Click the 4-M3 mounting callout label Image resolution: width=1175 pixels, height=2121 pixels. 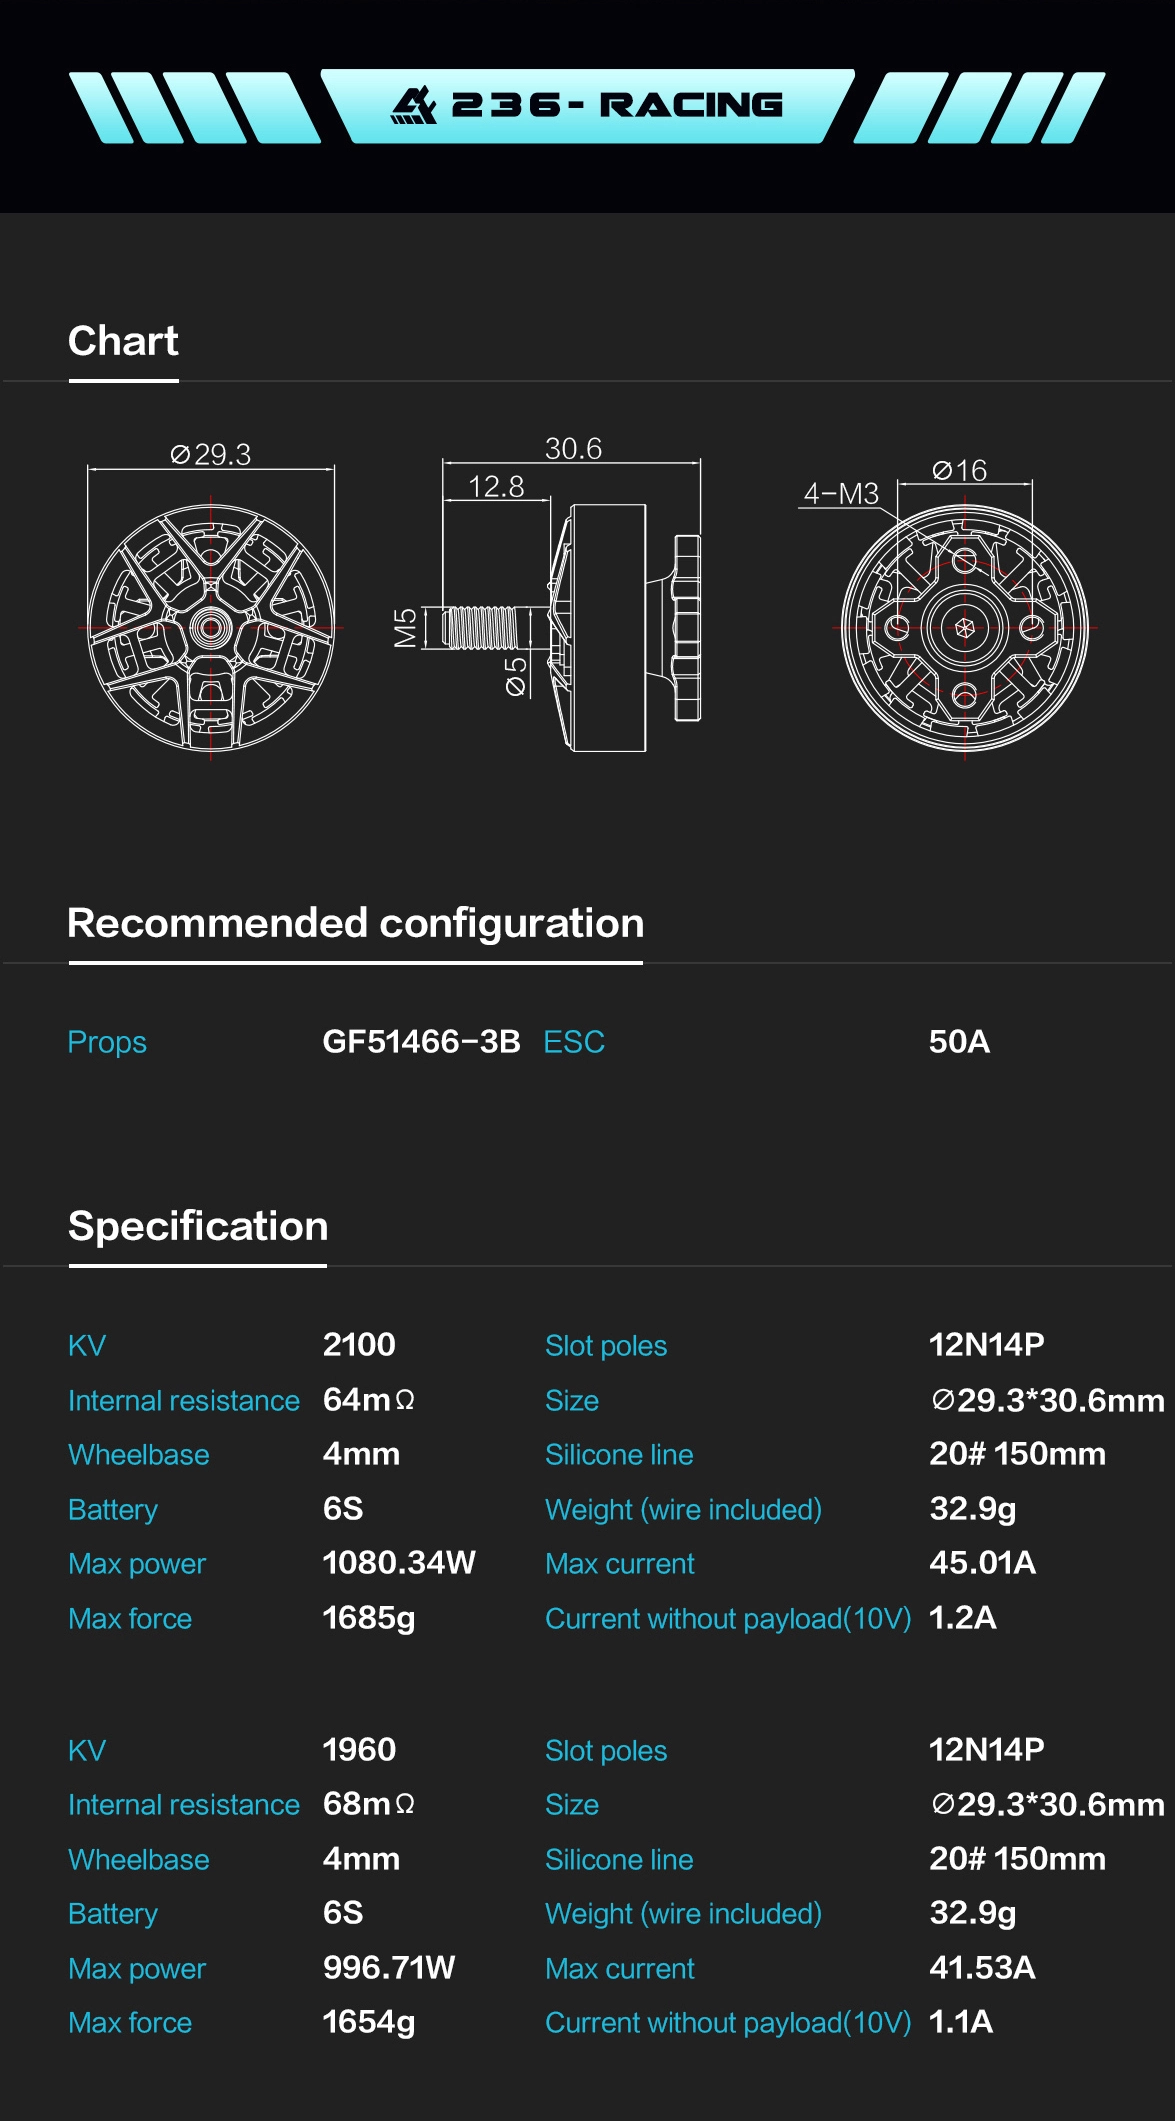tap(841, 494)
